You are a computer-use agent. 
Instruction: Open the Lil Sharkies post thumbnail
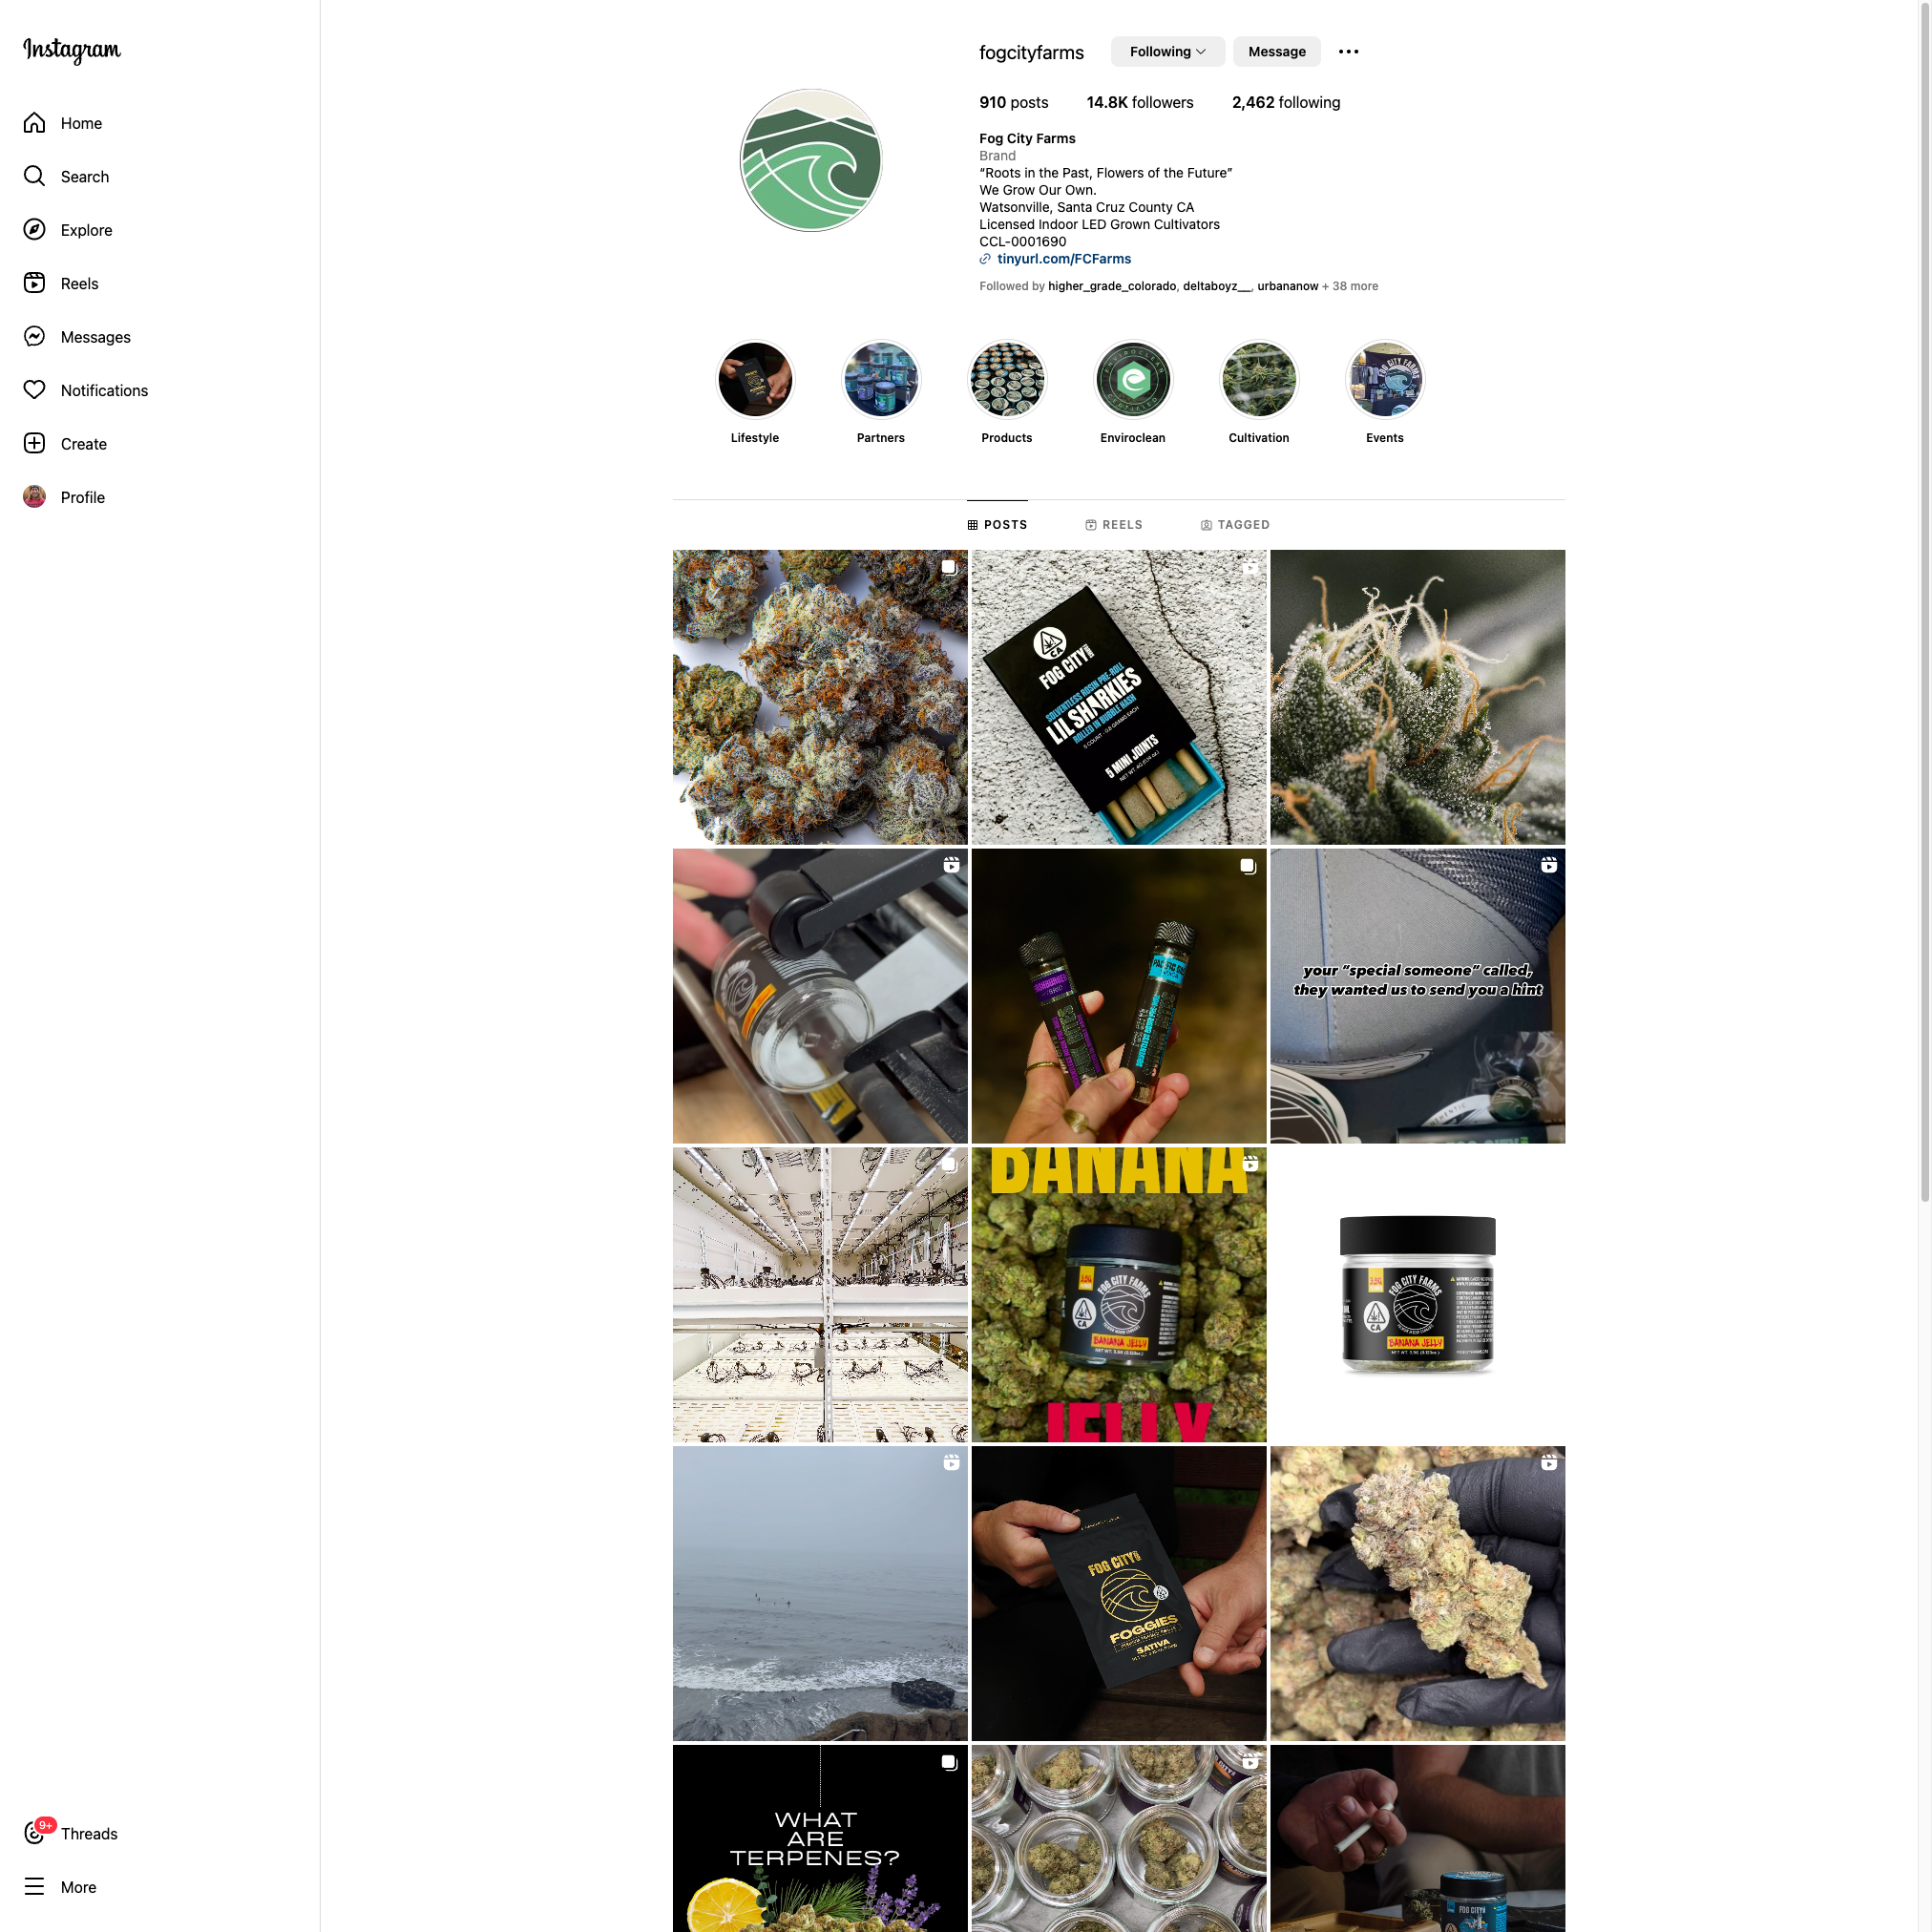coord(1119,697)
